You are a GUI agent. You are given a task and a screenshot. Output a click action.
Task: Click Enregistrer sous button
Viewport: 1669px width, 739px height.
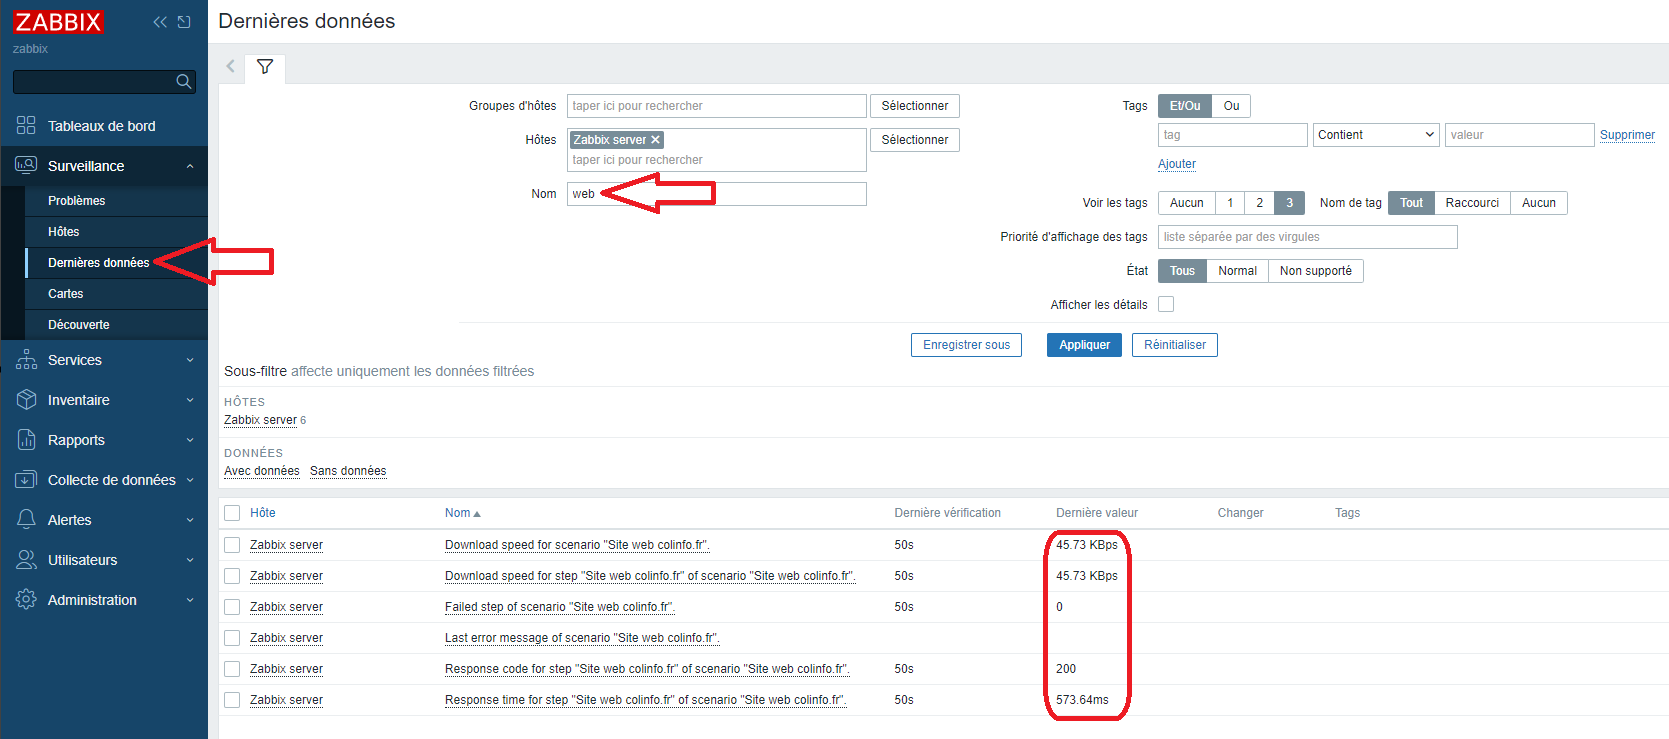point(966,345)
